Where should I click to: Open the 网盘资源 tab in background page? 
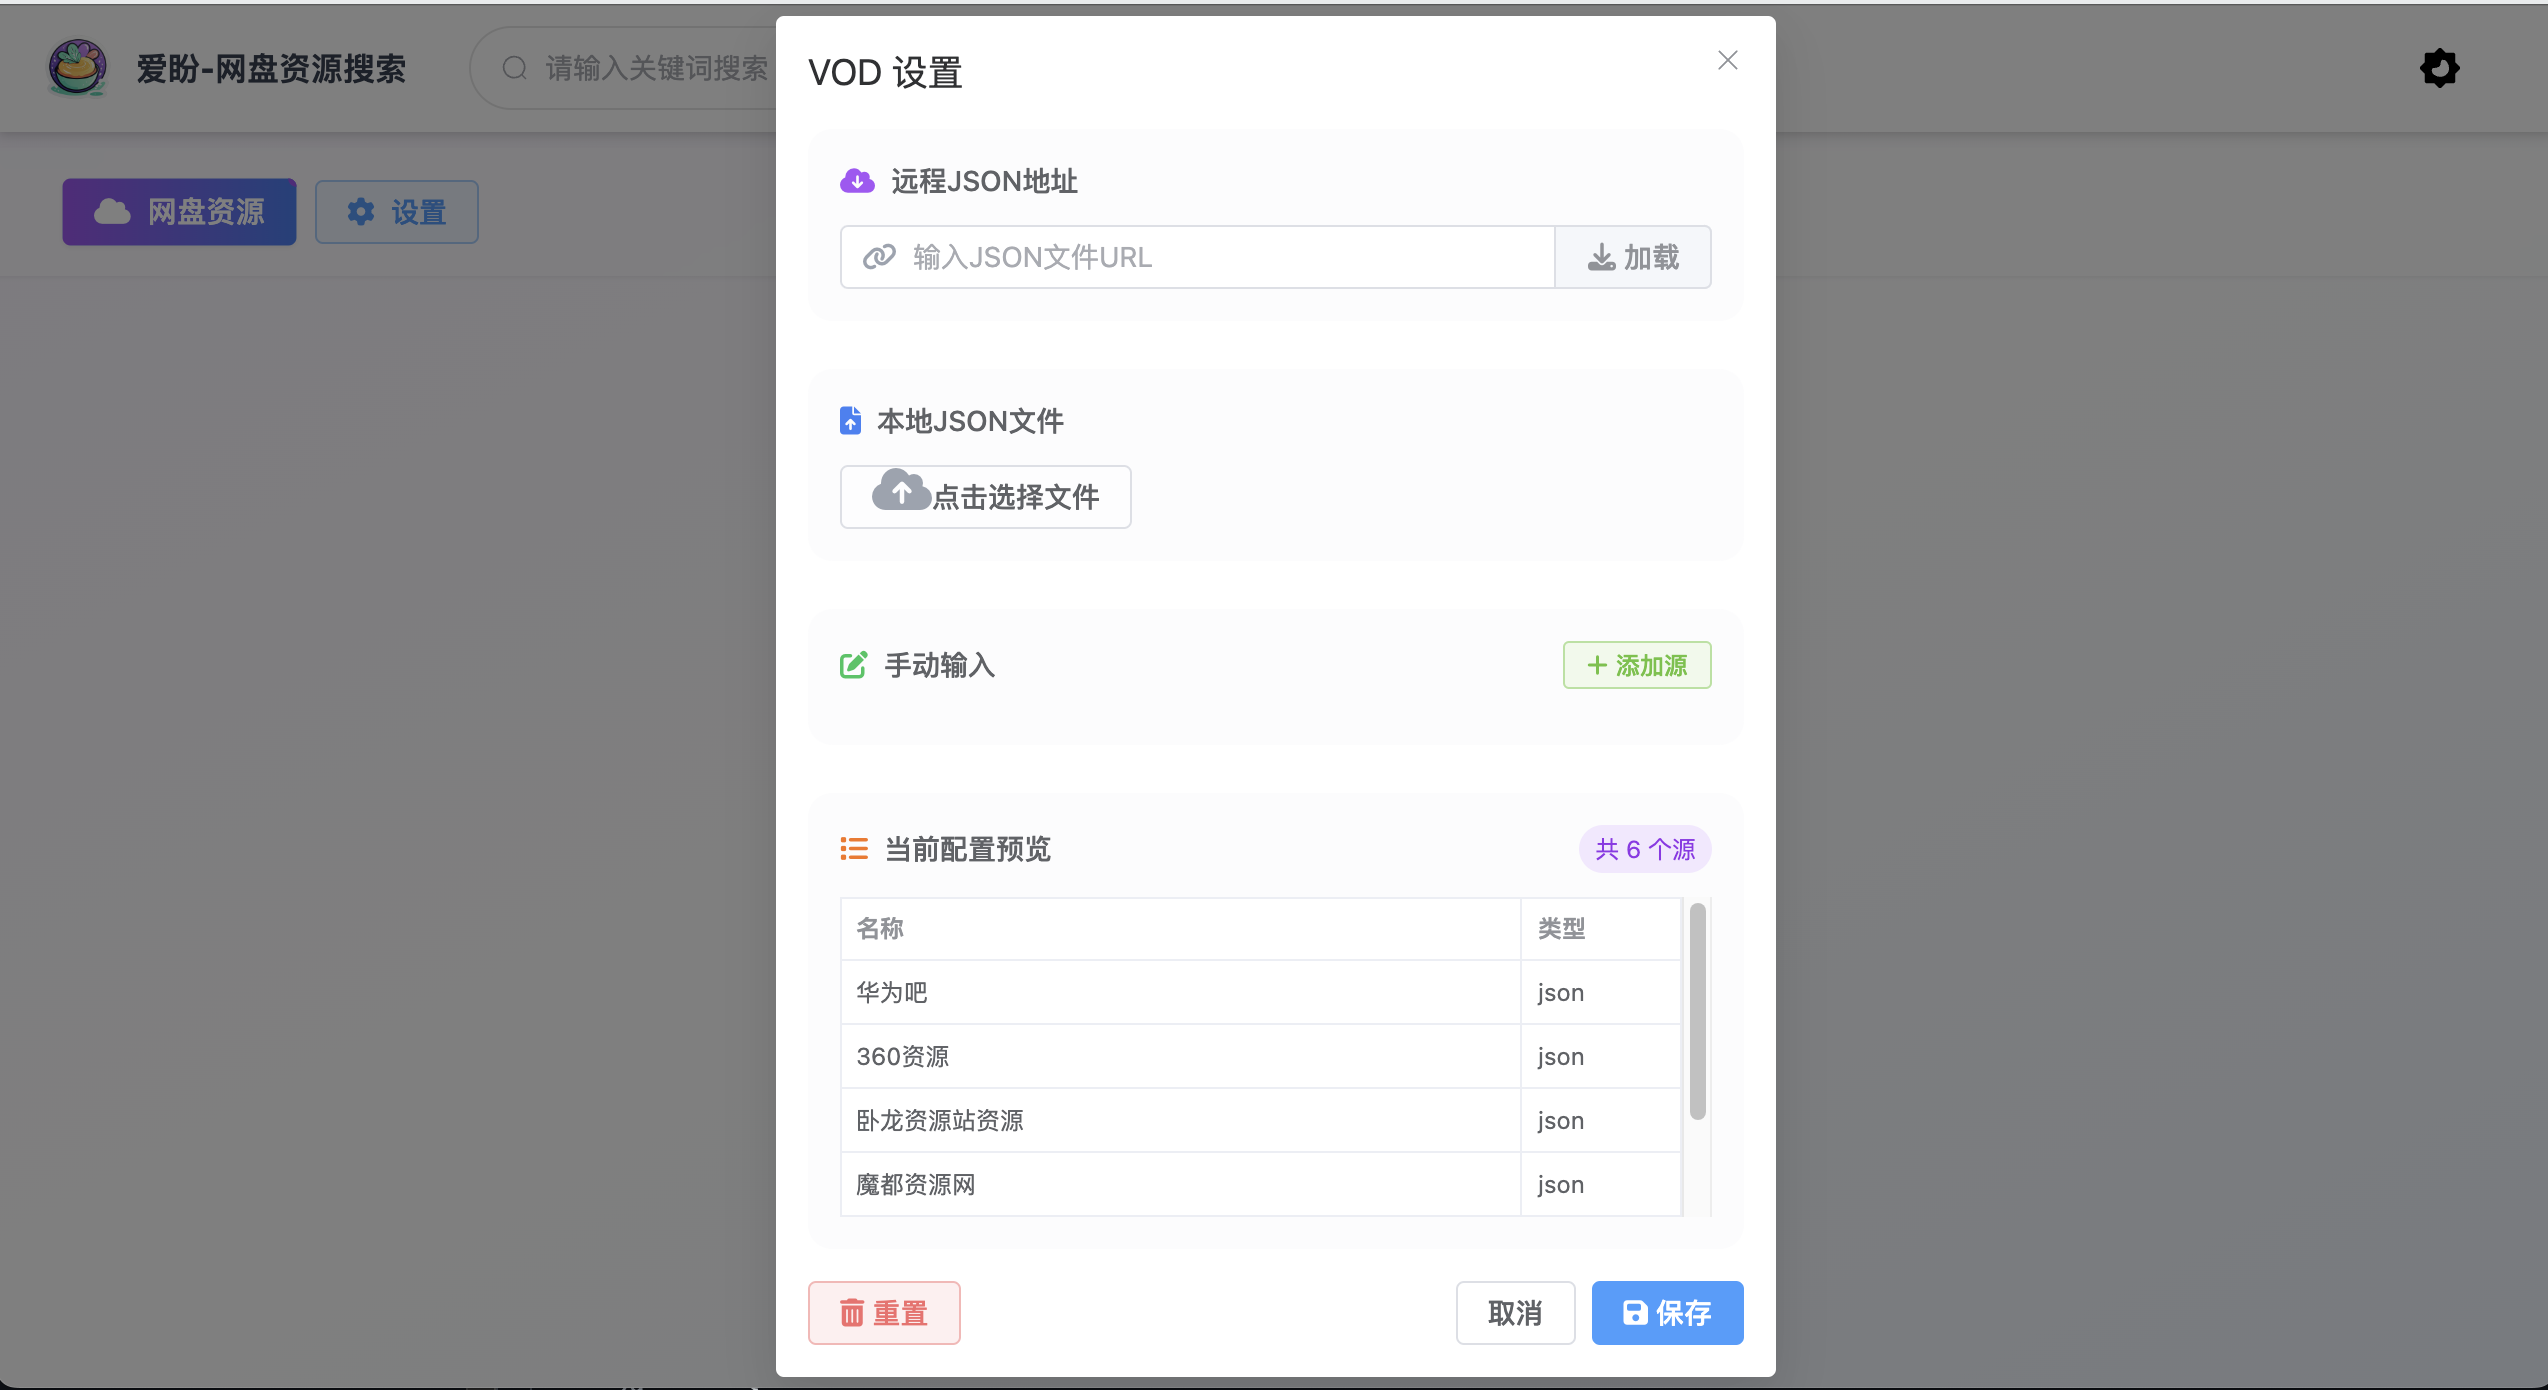(180, 212)
